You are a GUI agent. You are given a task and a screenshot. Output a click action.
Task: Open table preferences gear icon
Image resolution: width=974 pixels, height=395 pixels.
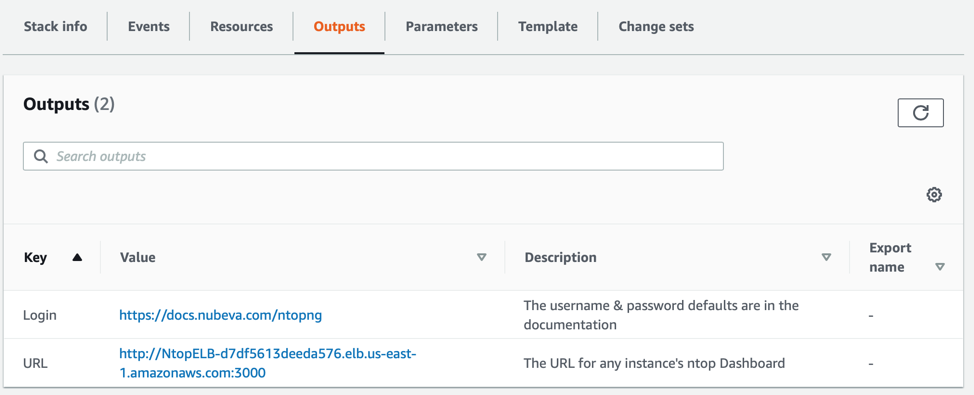coord(934,195)
